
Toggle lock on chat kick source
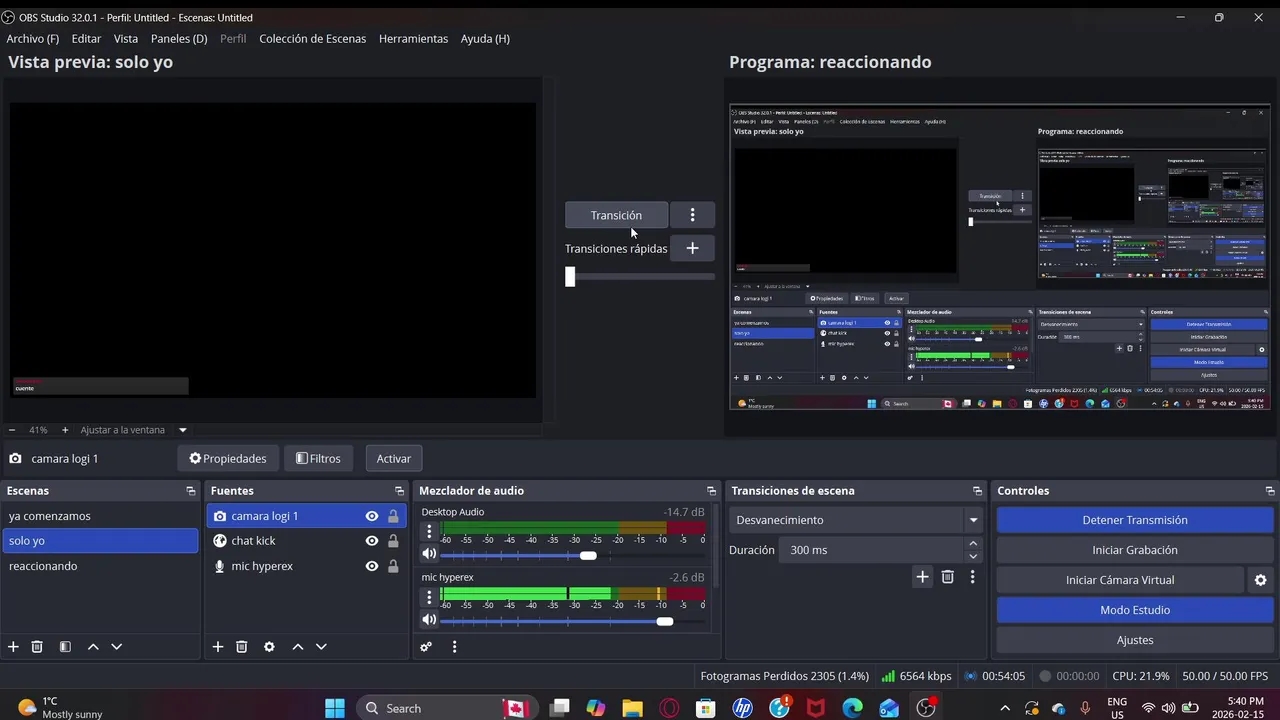click(393, 541)
